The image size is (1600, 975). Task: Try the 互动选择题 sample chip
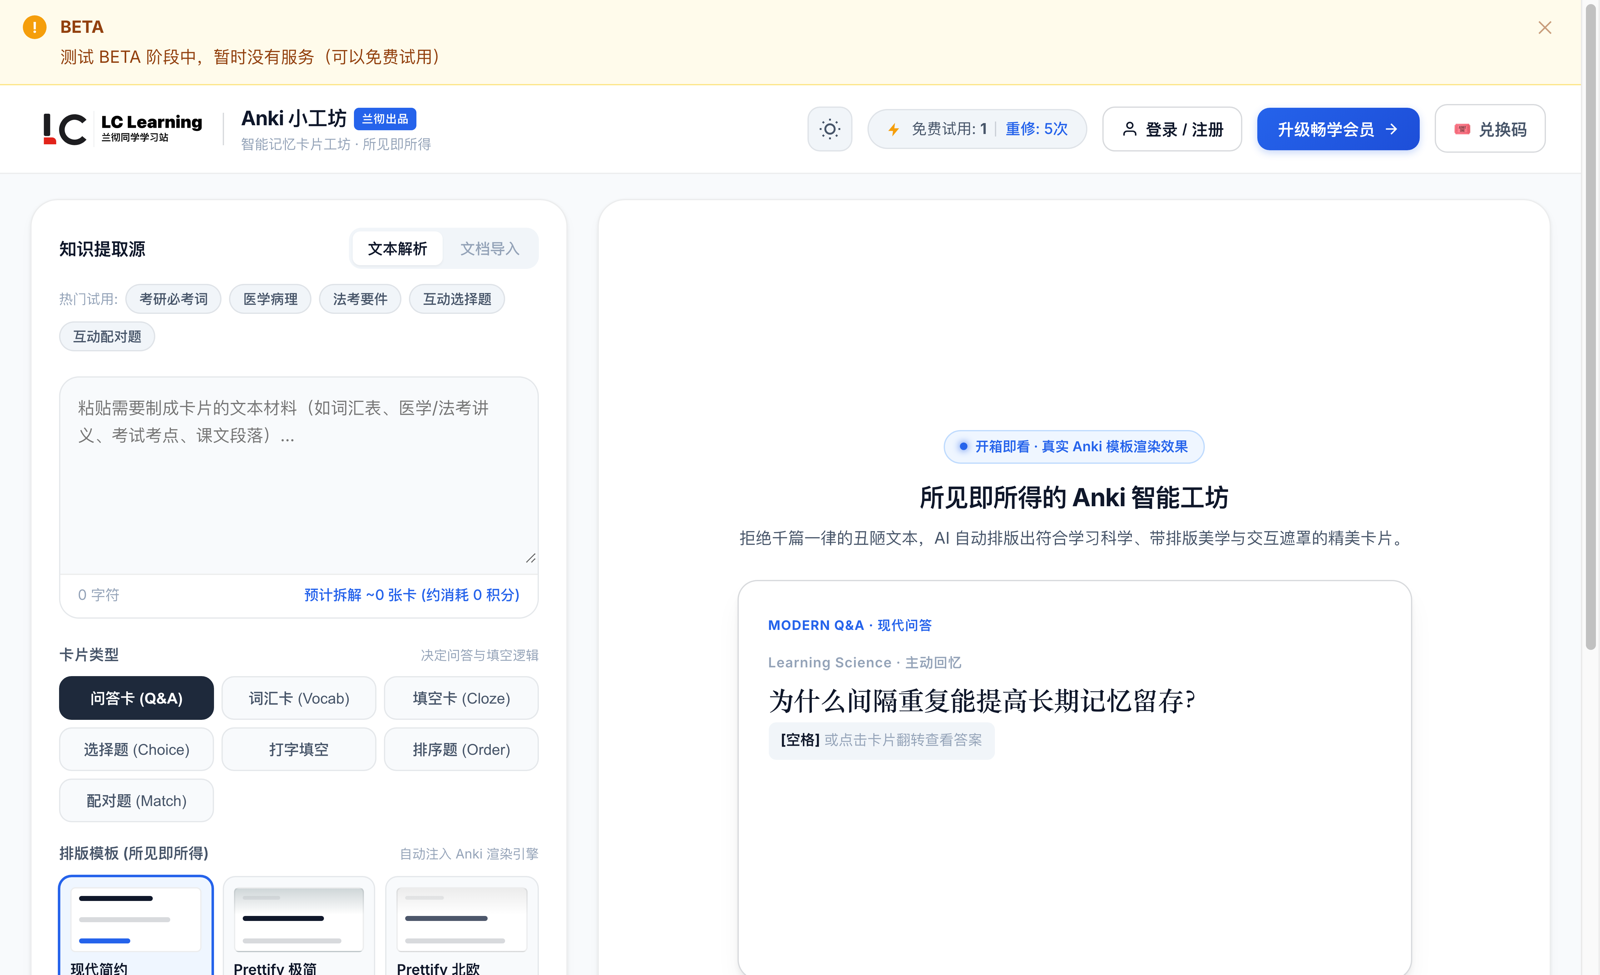coord(457,299)
